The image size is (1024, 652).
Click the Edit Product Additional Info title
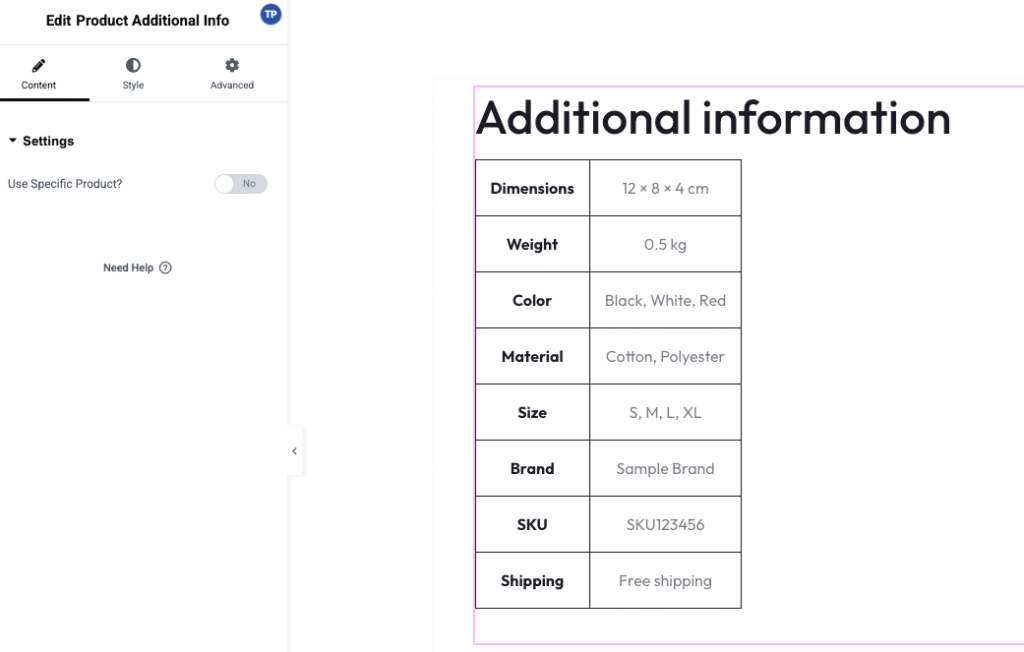point(138,21)
